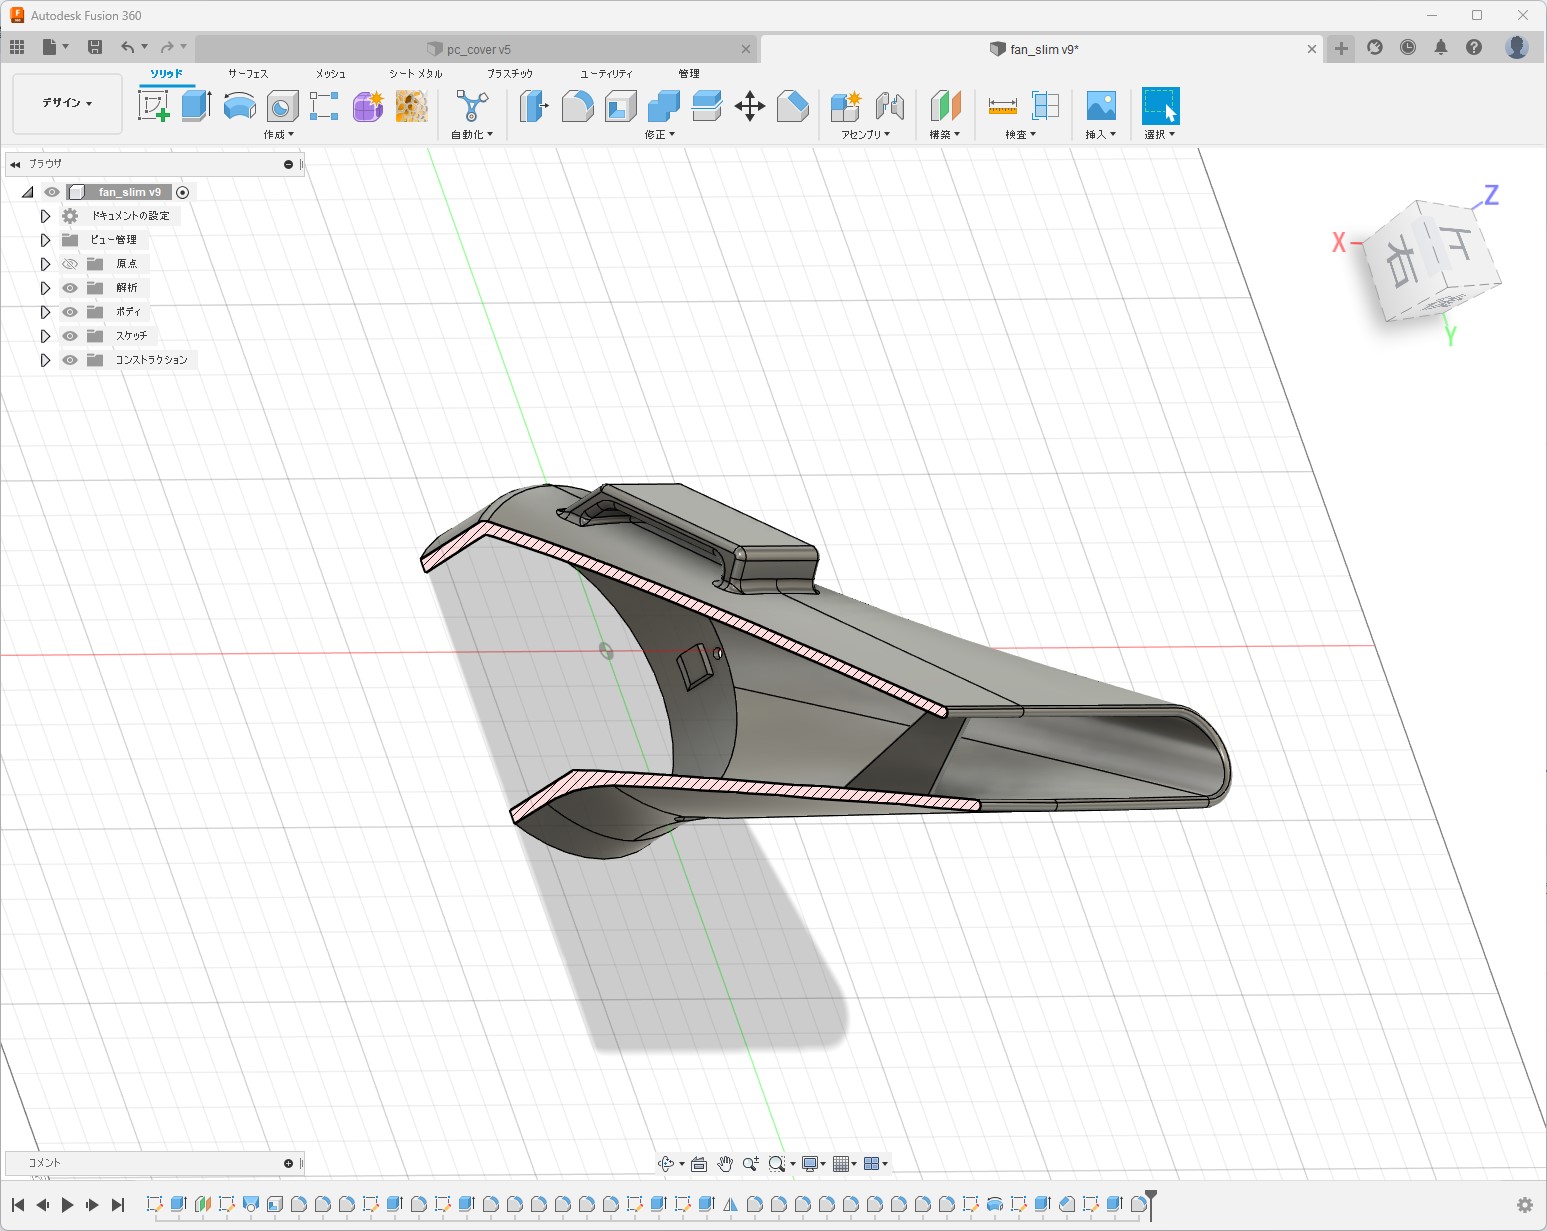Viewport: 1547px width, 1231px height.
Task: Open the Job Status clock icon
Action: click(1408, 47)
